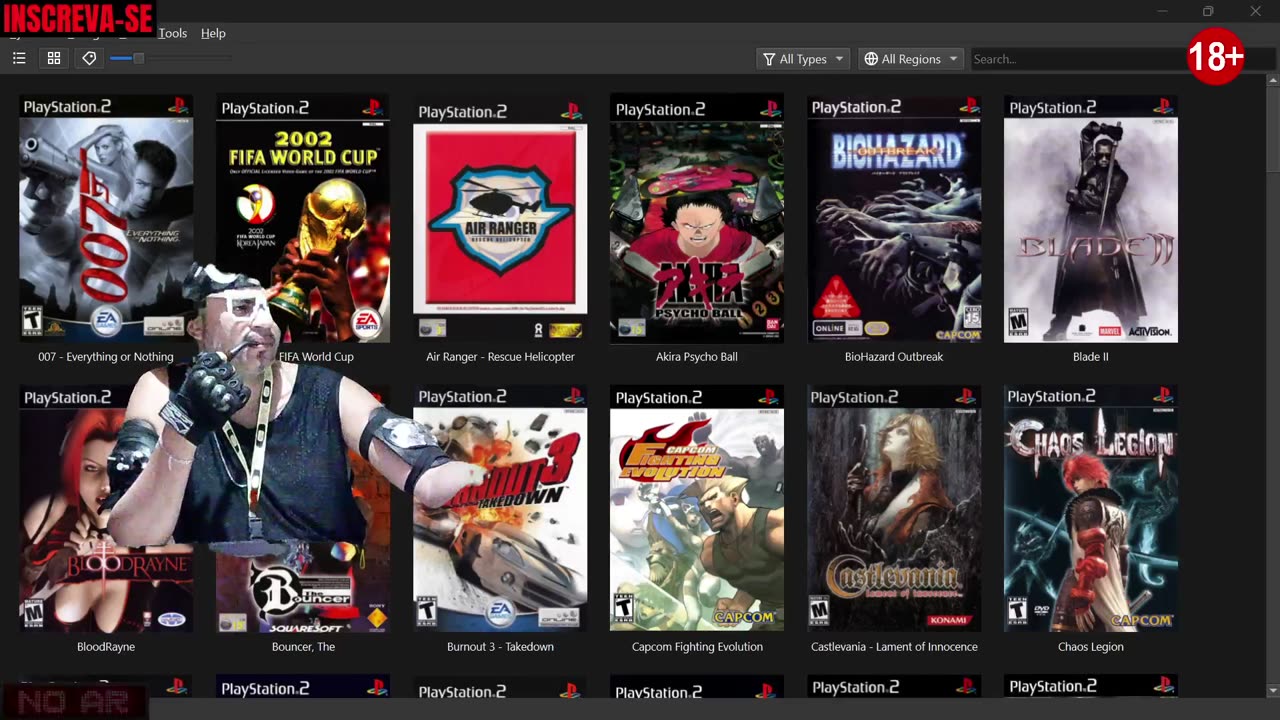Open the Help menu
The image size is (1280, 720).
(x=213, y=33)
